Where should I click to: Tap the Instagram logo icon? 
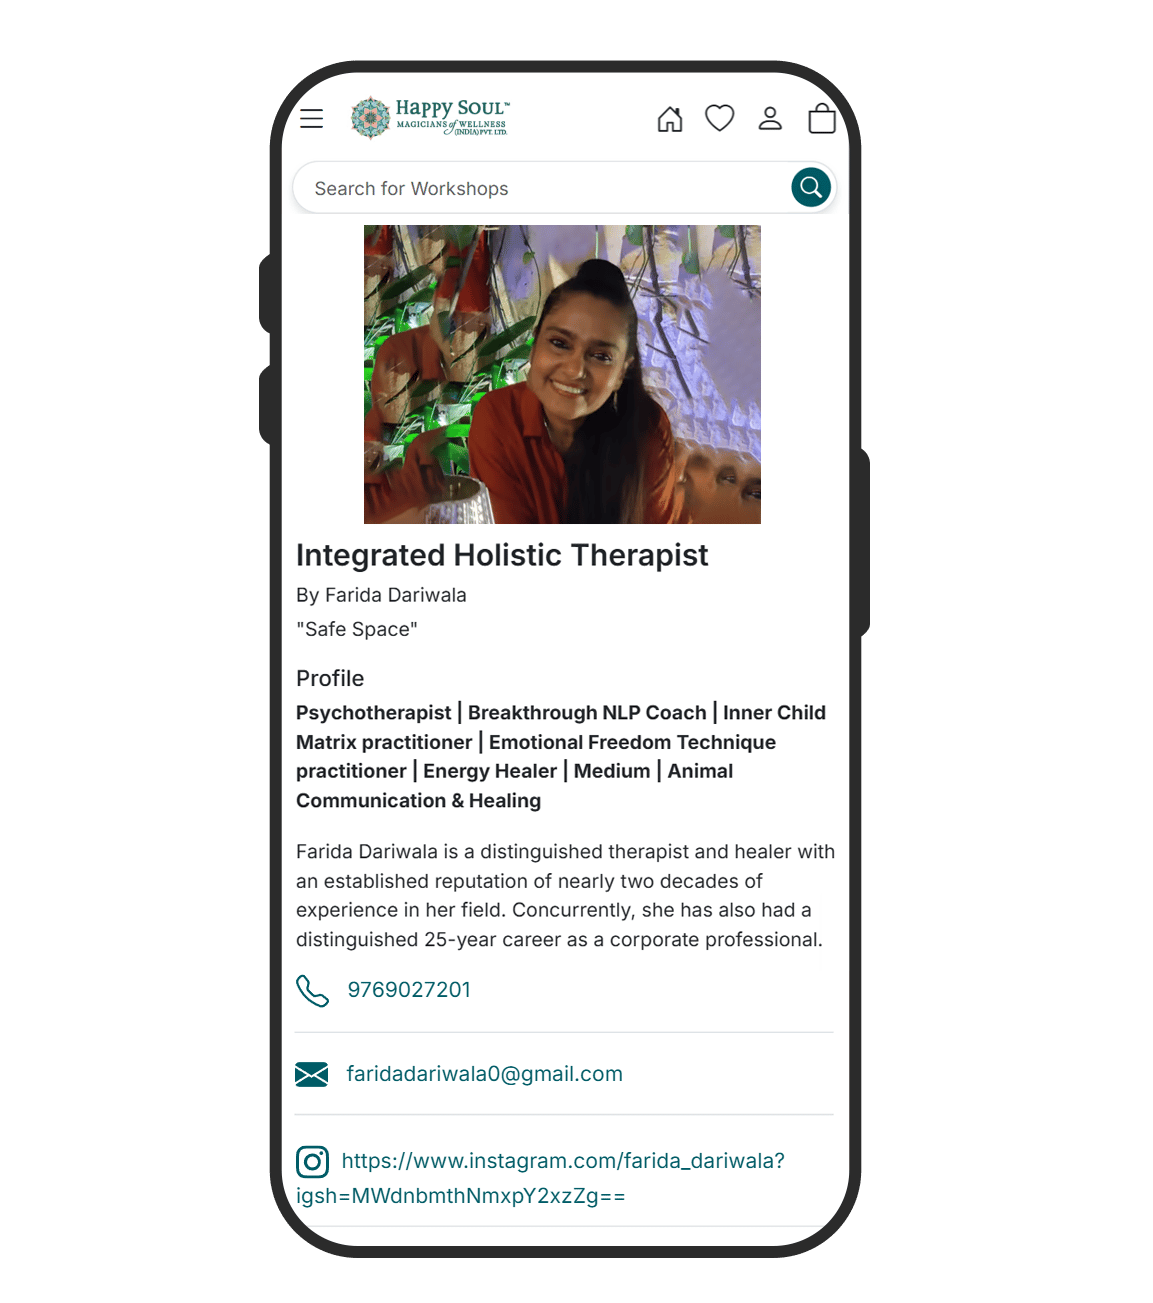312,1162
